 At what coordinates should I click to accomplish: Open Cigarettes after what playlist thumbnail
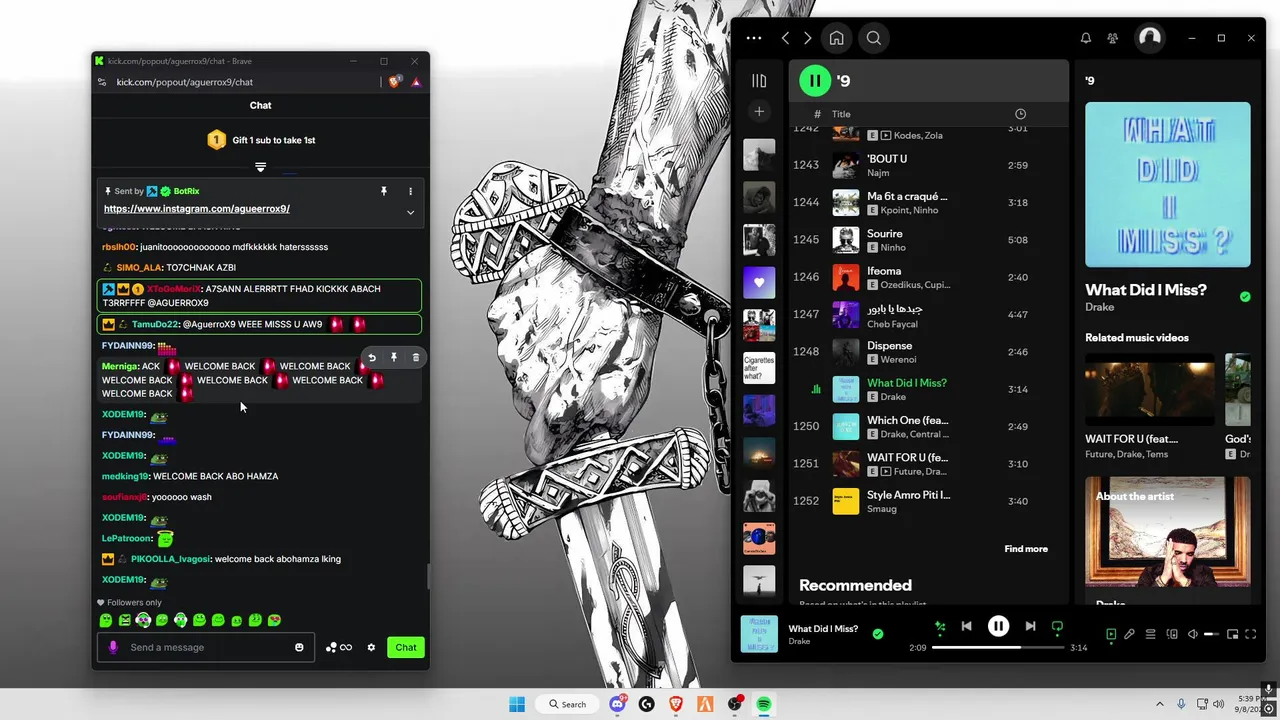[759, 368]
